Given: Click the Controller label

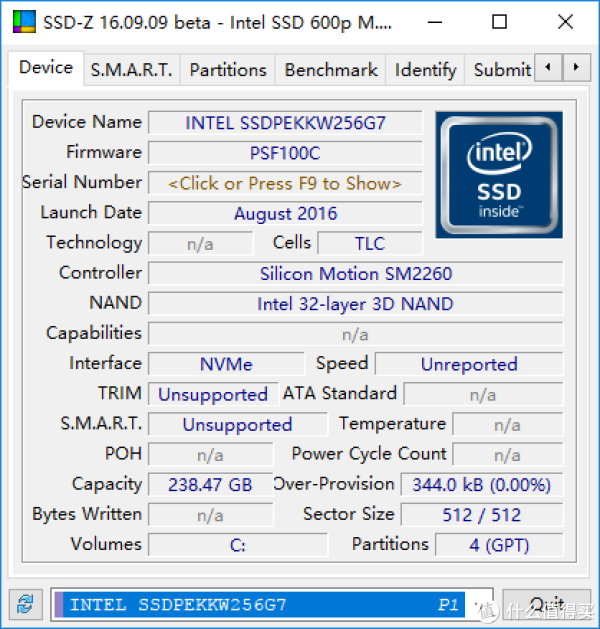Looking at the screenshot, I should click(x=100, y=273).
